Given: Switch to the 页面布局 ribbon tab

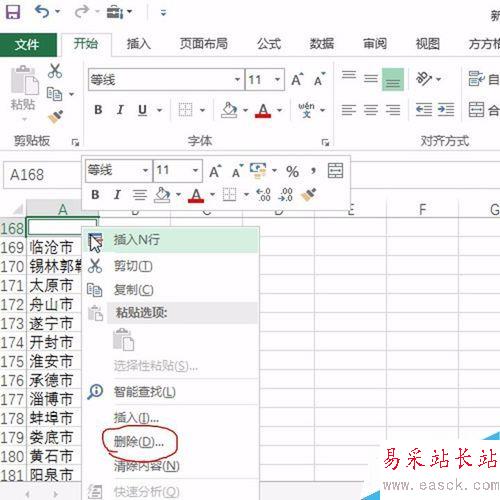Looking at the screenshot, I should (x=204, y=44).
